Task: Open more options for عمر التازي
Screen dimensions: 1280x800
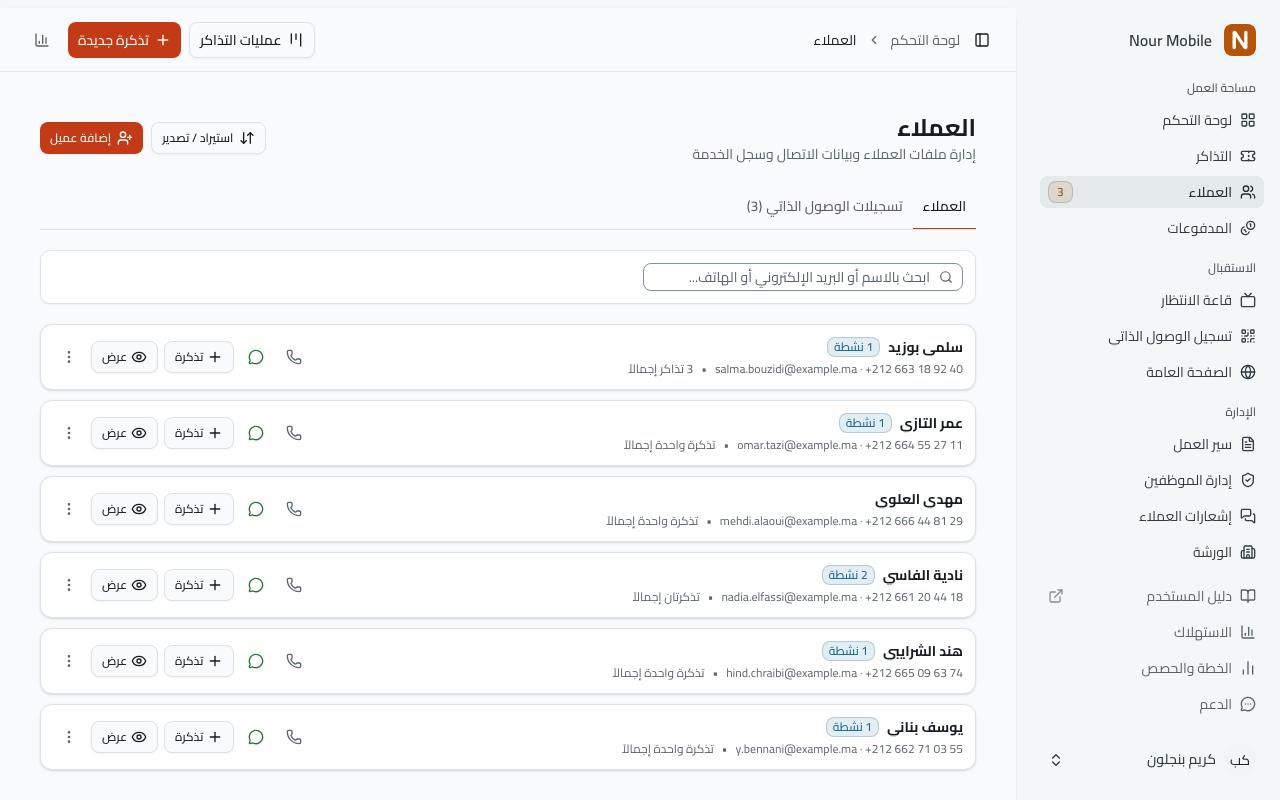Action: pyautogui.click(x=69, y=433)
